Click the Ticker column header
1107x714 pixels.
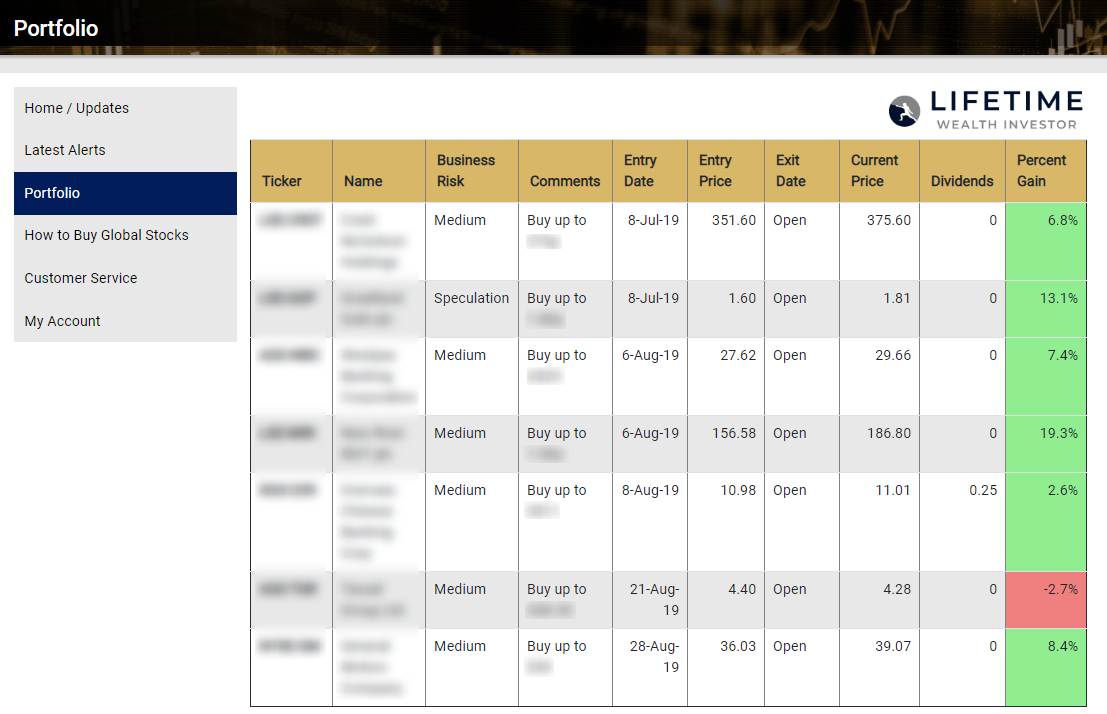tap(292, 172)
